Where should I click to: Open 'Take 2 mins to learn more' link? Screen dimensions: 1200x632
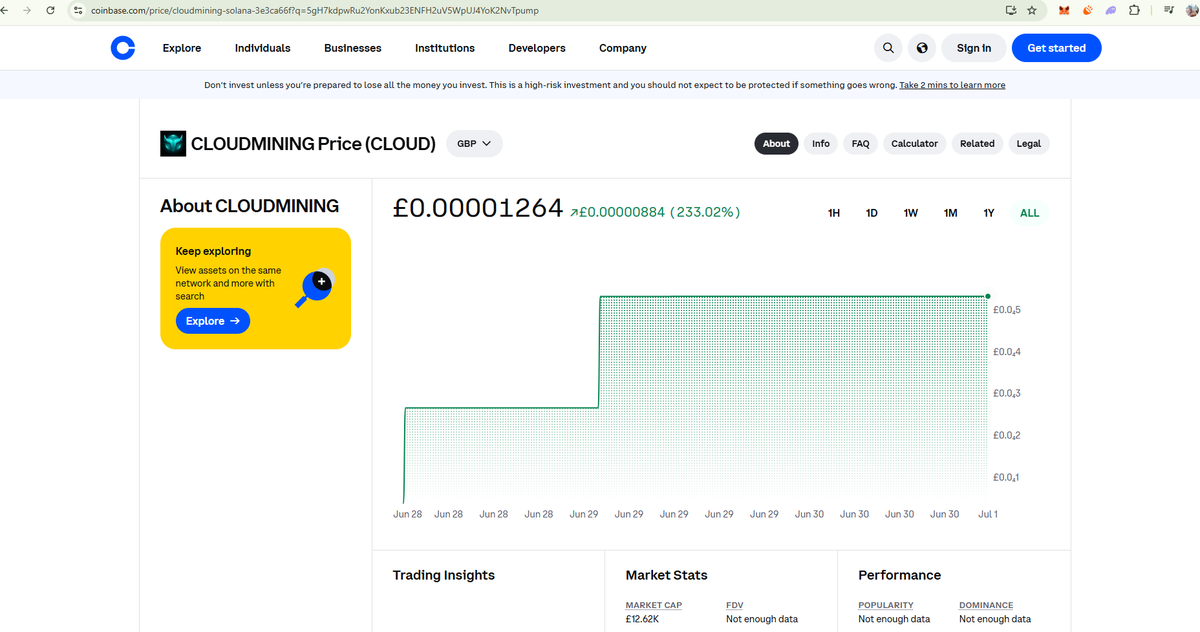pyautogui.click(x=952, y=85)
